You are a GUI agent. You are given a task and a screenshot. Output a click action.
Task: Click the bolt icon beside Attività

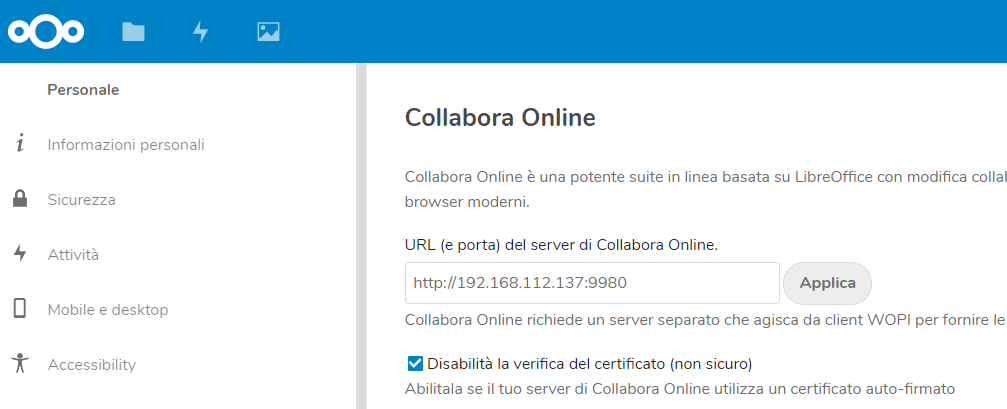click(x=20, y=254)
